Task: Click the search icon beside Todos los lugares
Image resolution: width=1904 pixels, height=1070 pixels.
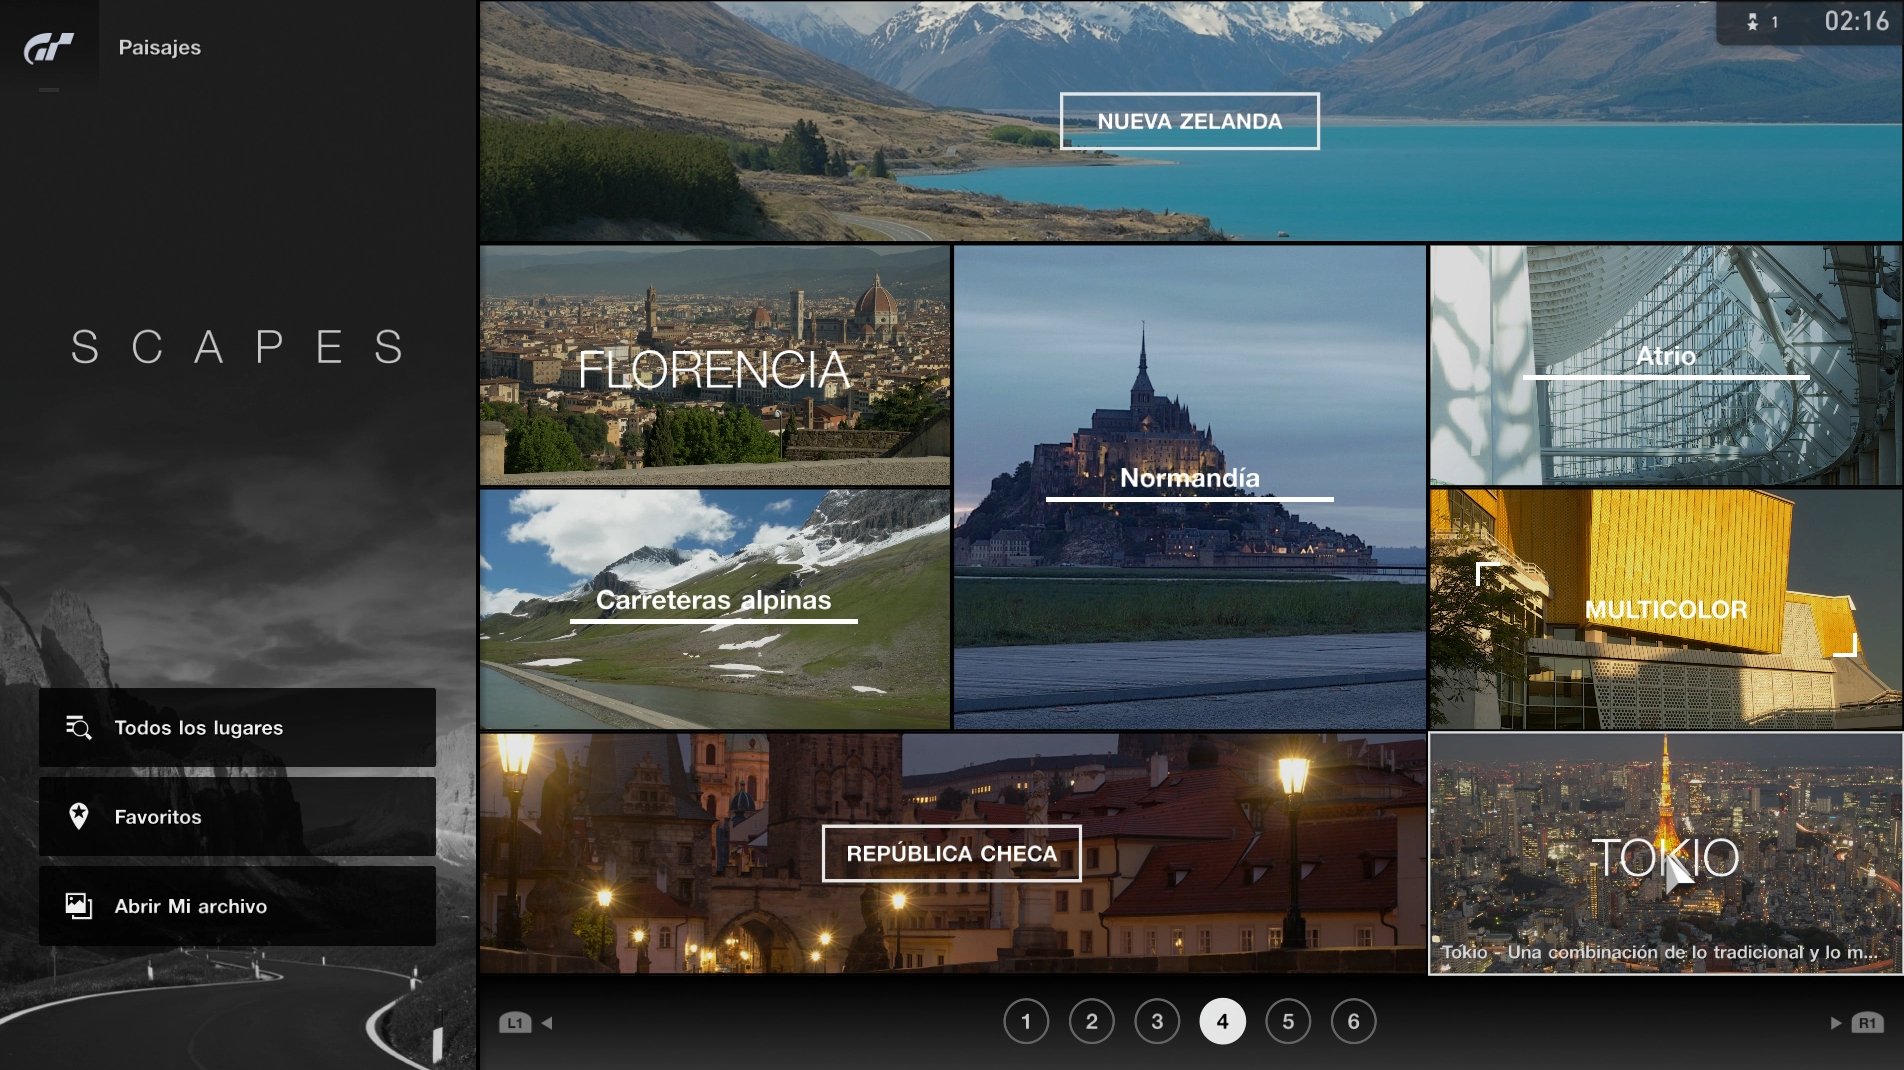Action: [78, 728]
